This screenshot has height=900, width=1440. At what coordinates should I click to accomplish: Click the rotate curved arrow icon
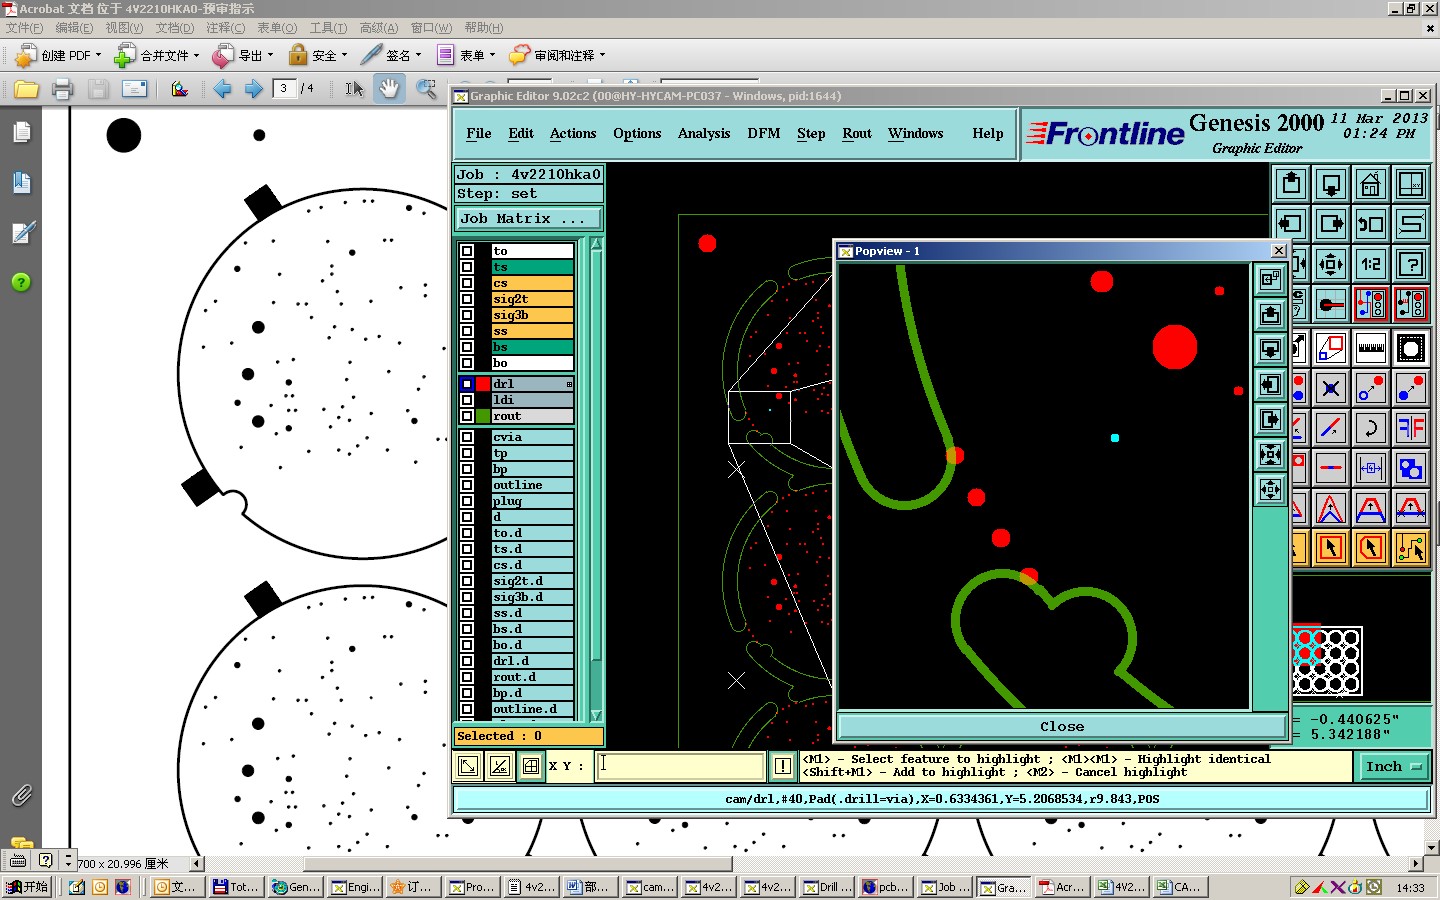click(x=1371, y=428)
